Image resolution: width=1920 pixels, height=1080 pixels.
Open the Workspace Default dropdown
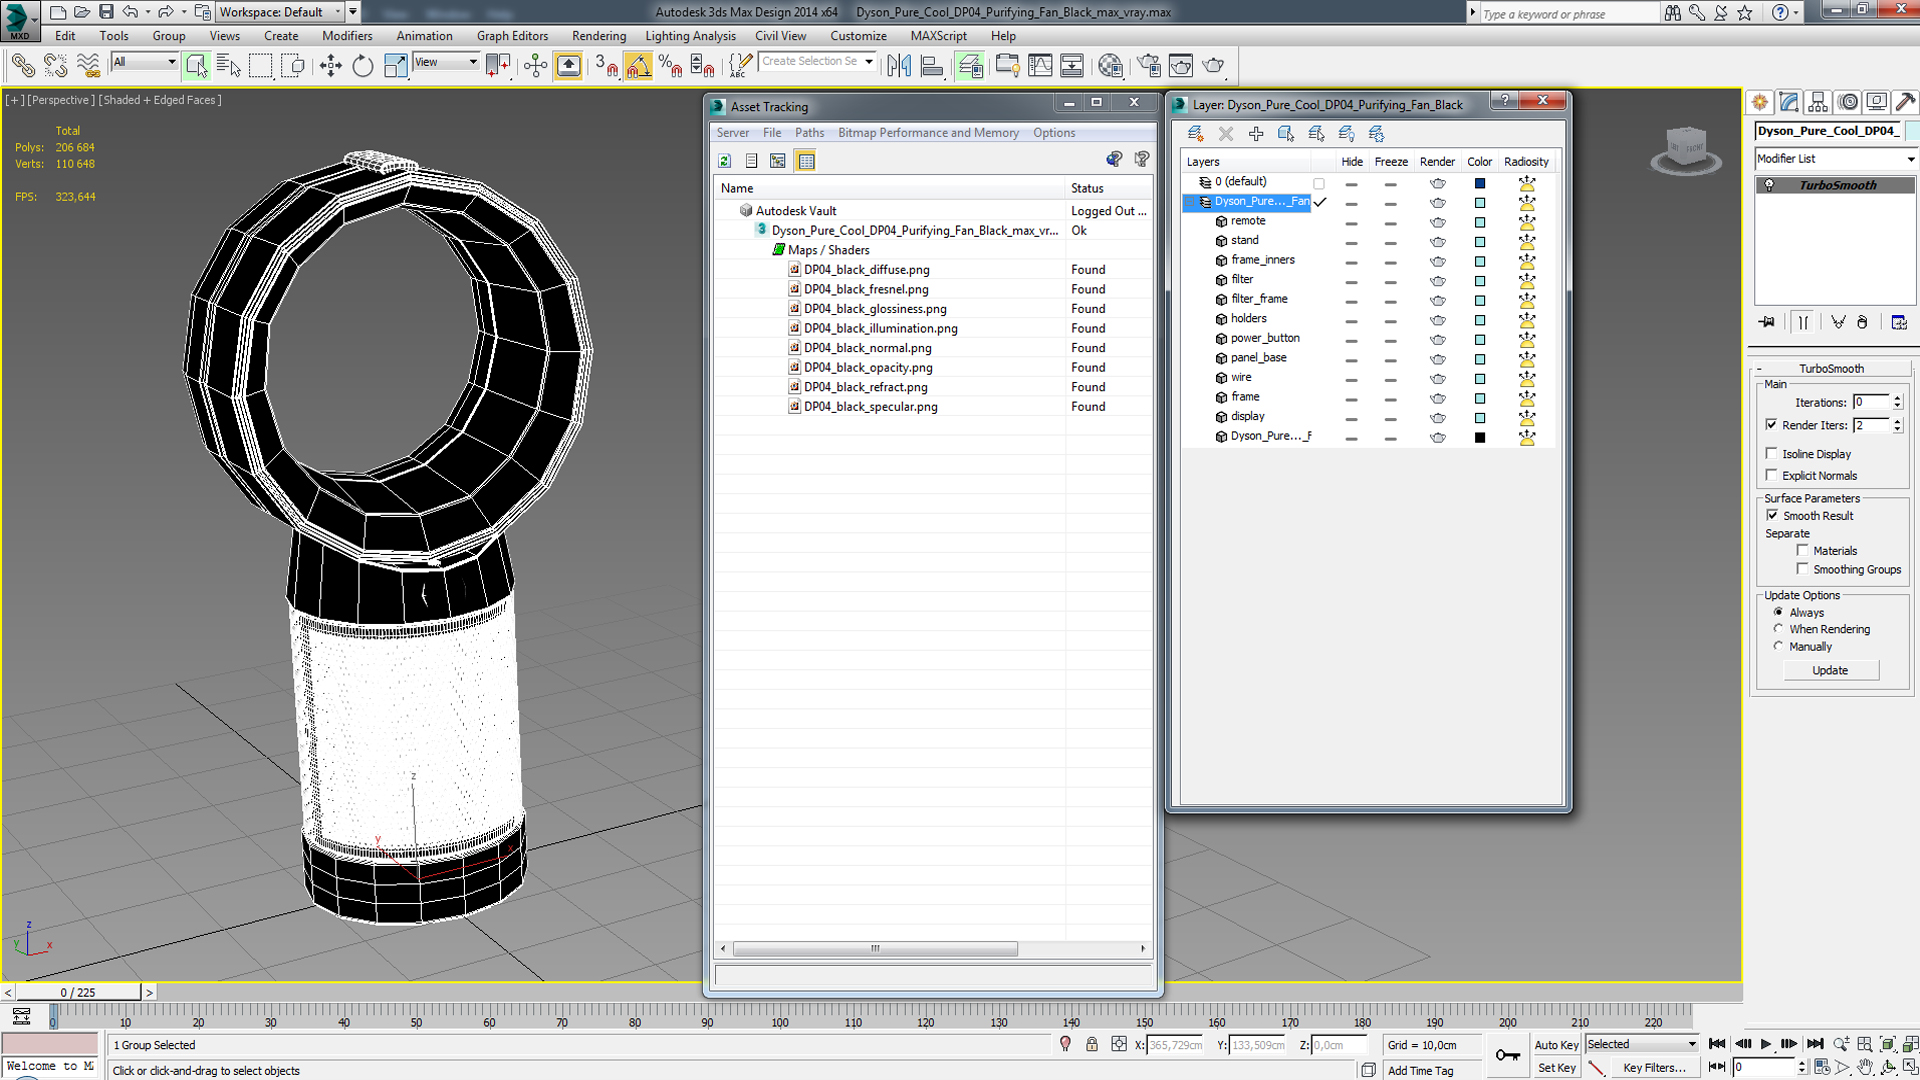click(x=280, y=12)
